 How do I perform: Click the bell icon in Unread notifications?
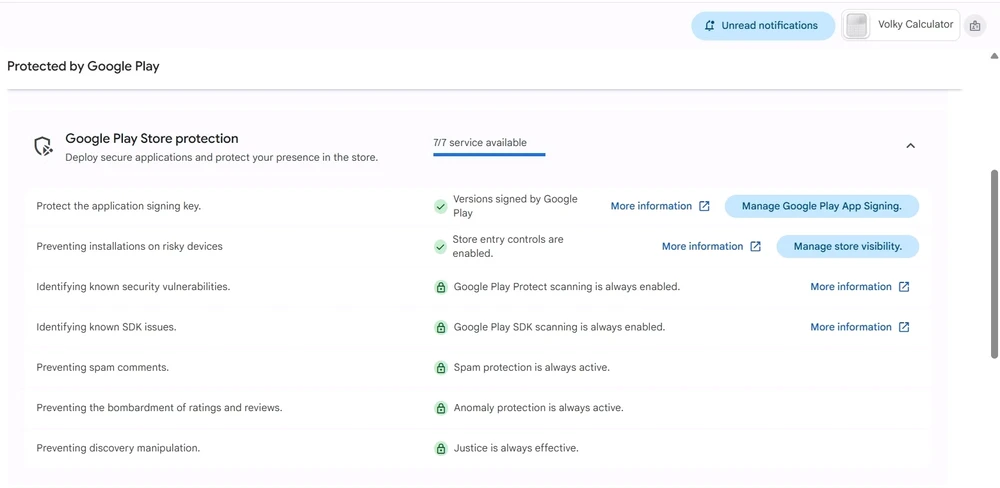(709, 26)
